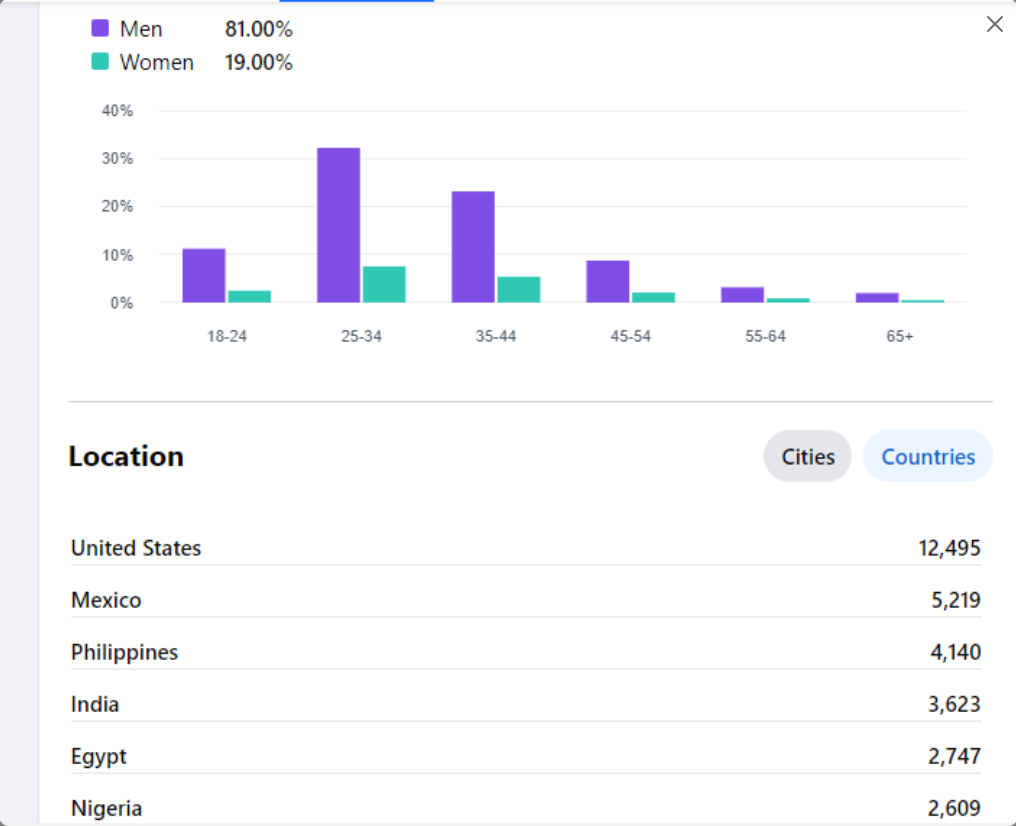Click the Men bar for ages 18-24
The height and width of the screenshot is (826, 1016).
pyautogui.click(x=204, y=276)
